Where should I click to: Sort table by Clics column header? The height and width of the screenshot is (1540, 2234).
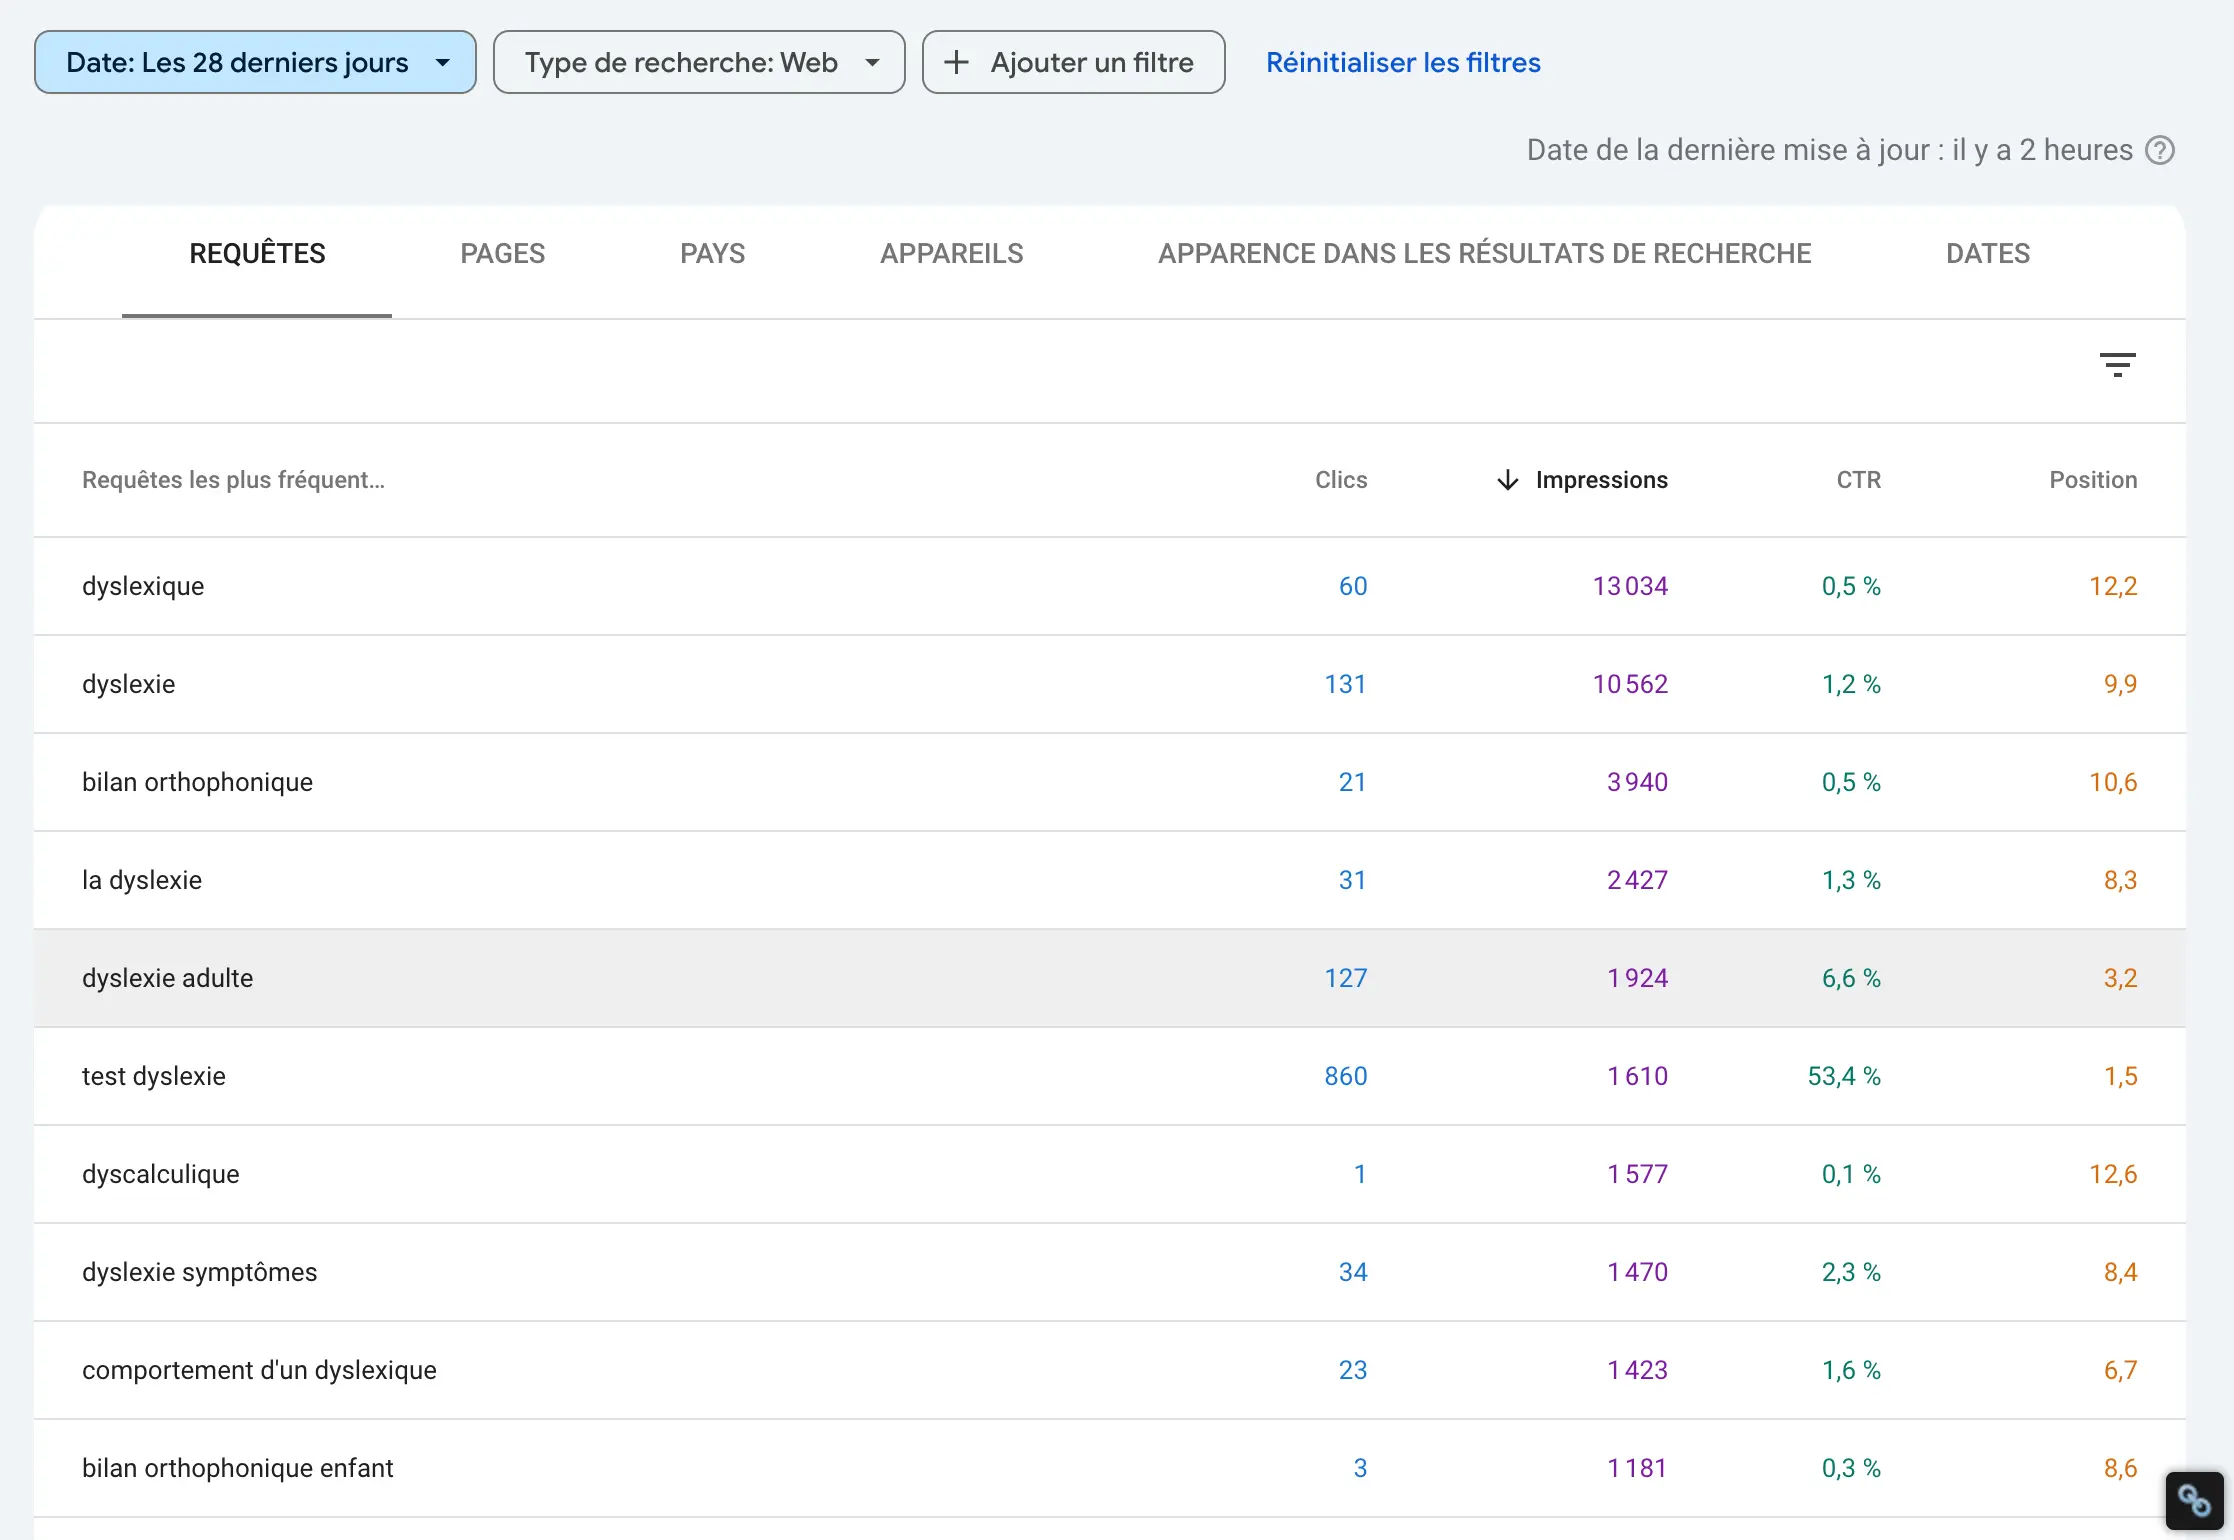pos(1340,480)
